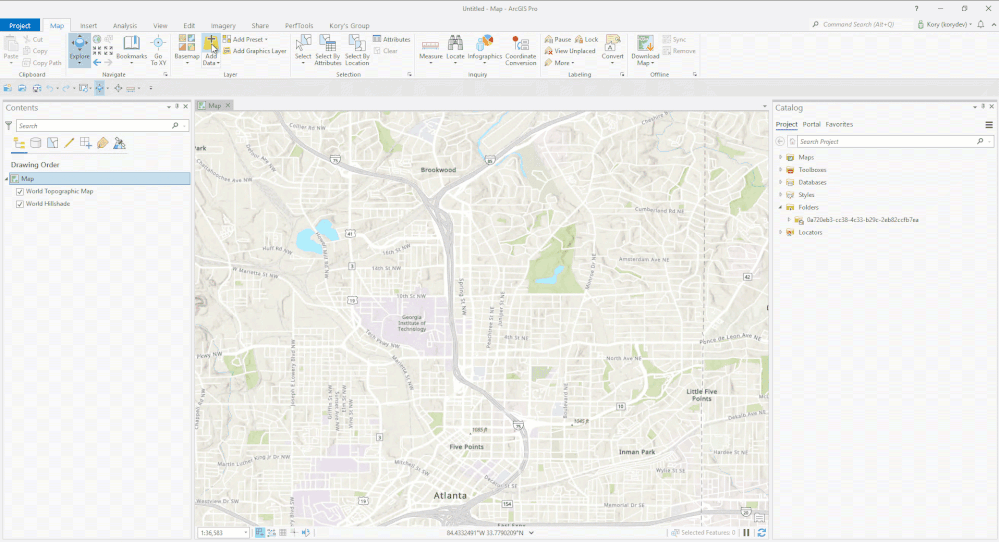The width and height of the screenshot is (999, 542).
Task: Select List By Editing pencil icon
Action: [x=69, y=144]
